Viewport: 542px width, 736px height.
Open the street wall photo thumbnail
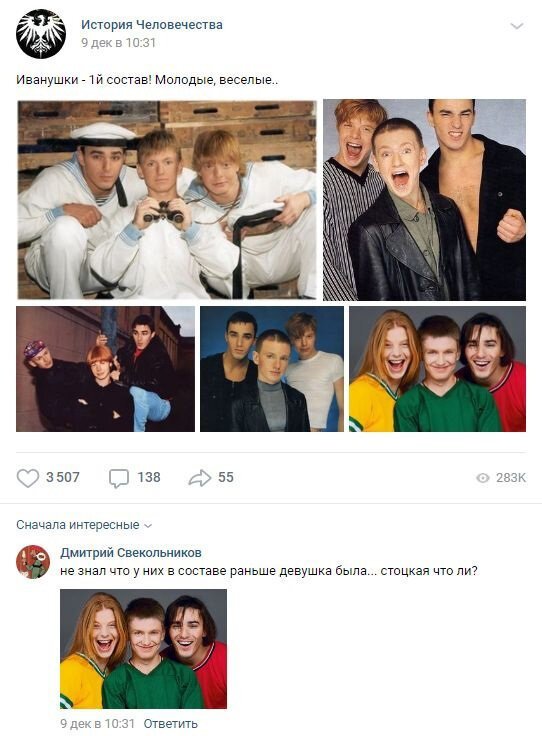(x=105, y=369)
